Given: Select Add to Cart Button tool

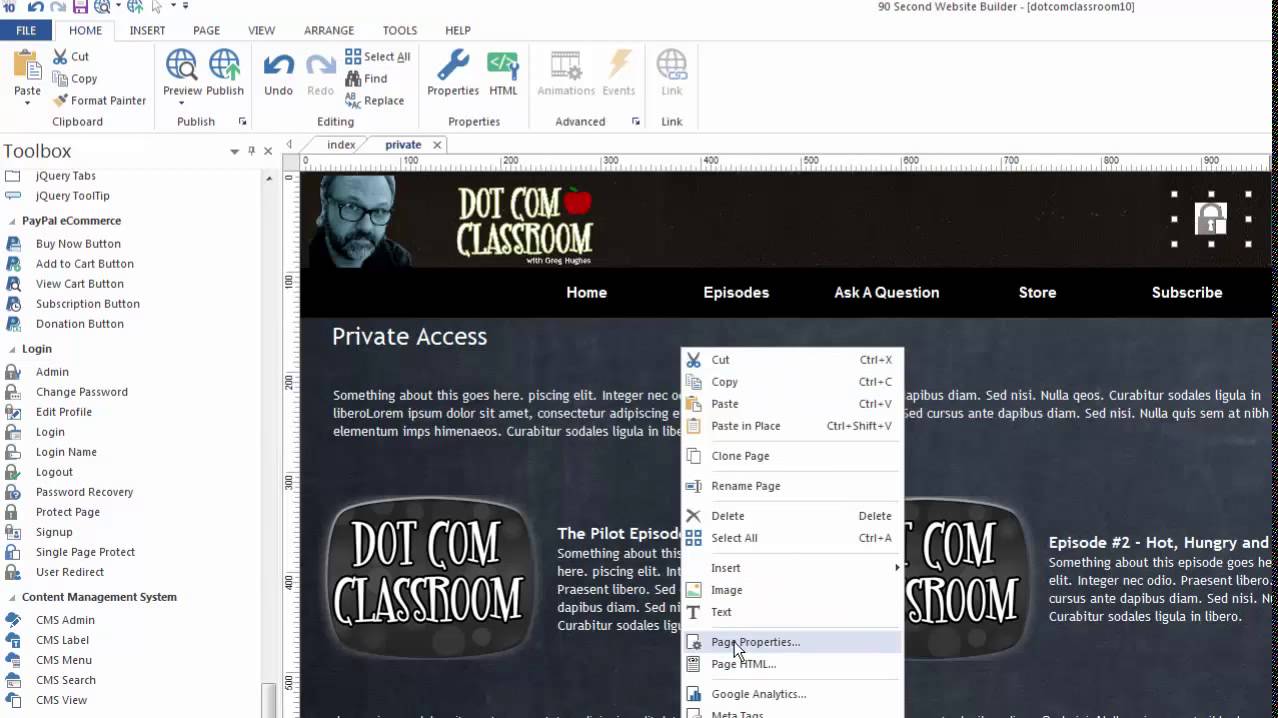Looking at the screenshot, I should click(x=84, y=264).
